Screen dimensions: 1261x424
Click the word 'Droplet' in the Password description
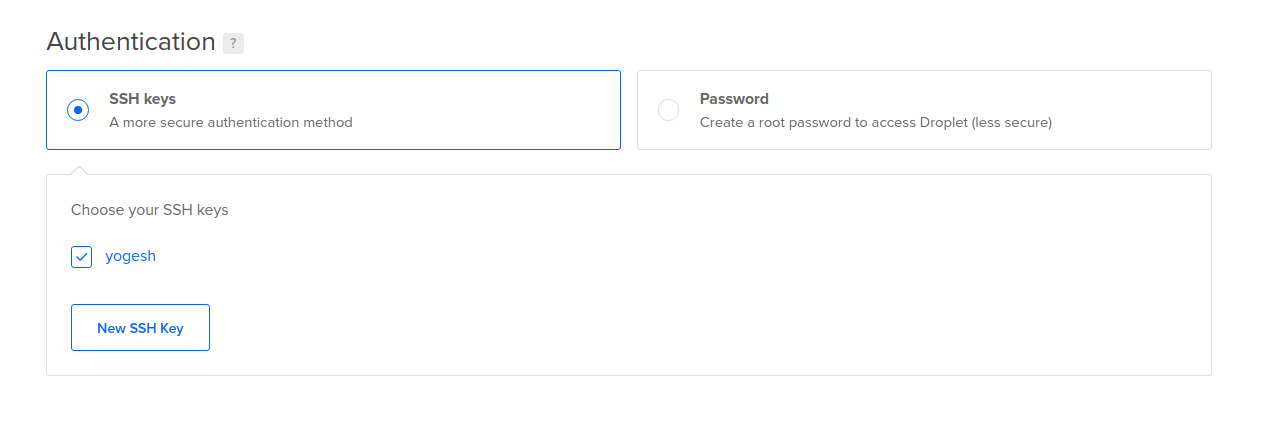pos(946,123)
